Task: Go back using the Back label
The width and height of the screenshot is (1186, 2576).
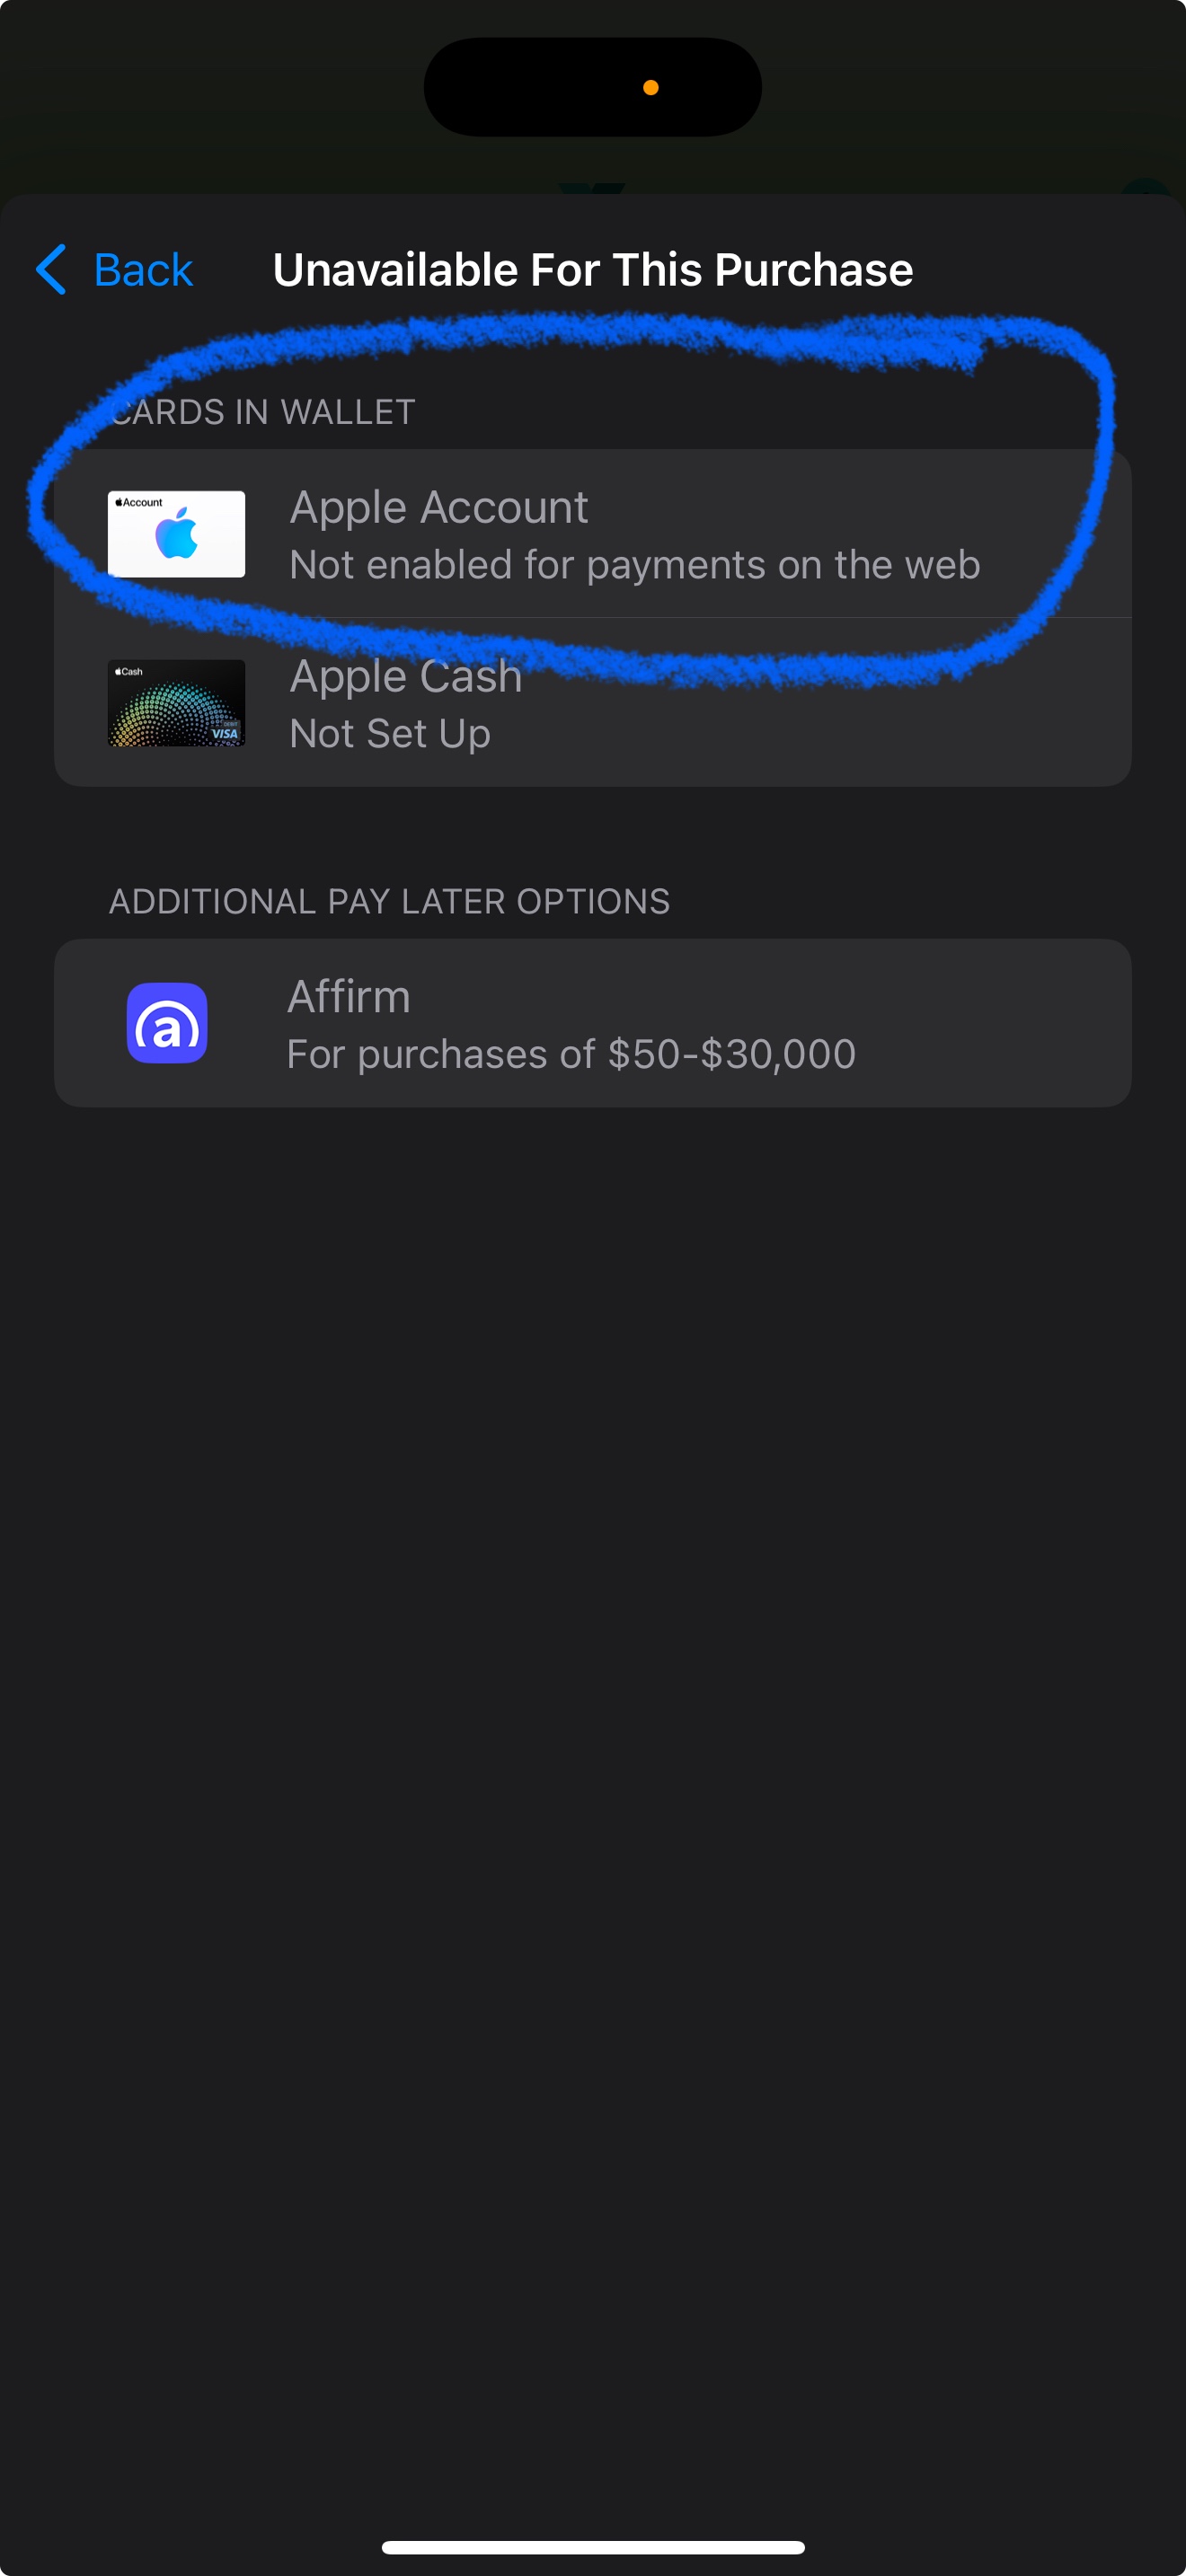Action: [x=142, y=270]
